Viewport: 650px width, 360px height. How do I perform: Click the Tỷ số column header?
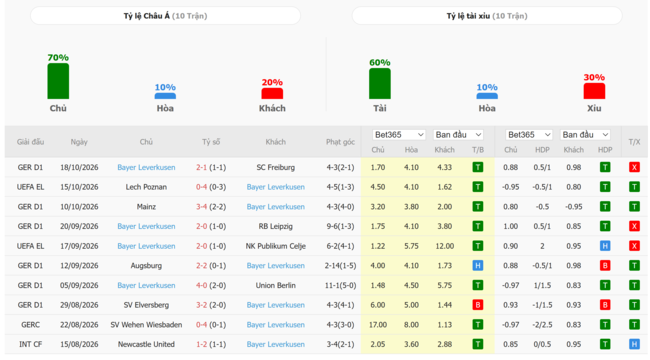[x=211, y=142]
